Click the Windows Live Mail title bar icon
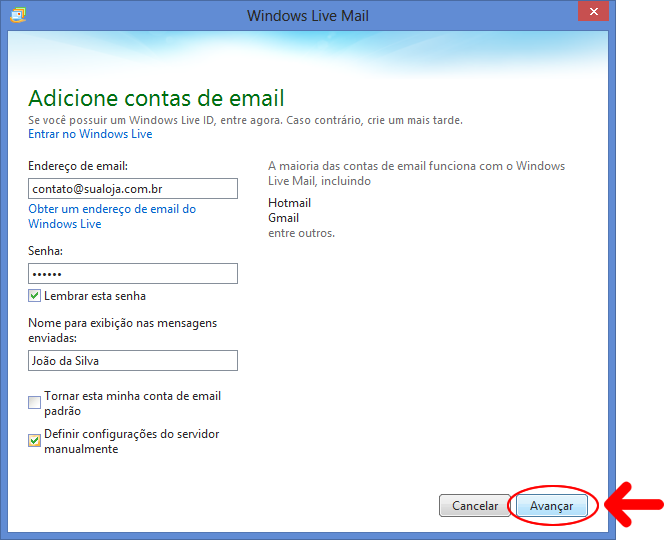 tap(18, 15)
